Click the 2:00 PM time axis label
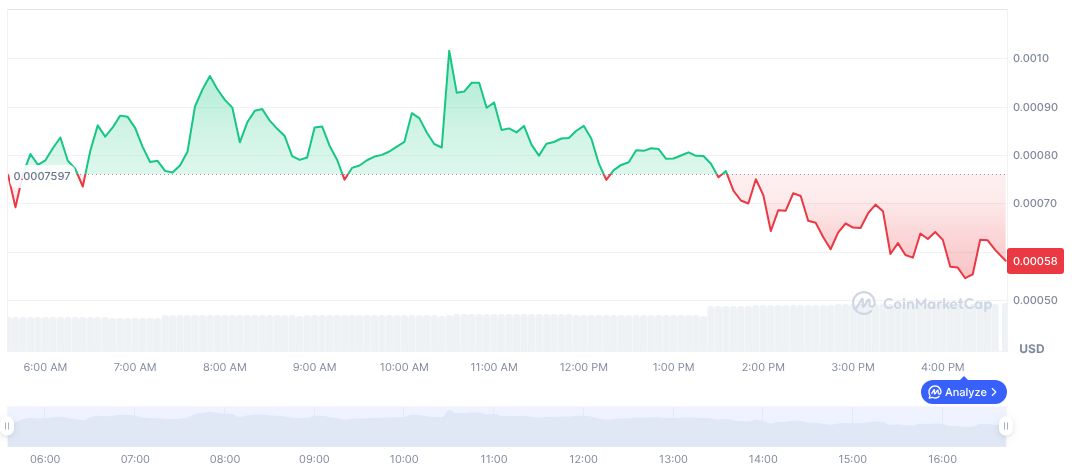This screenshot has width=1072, height=470. coord(763,367)
